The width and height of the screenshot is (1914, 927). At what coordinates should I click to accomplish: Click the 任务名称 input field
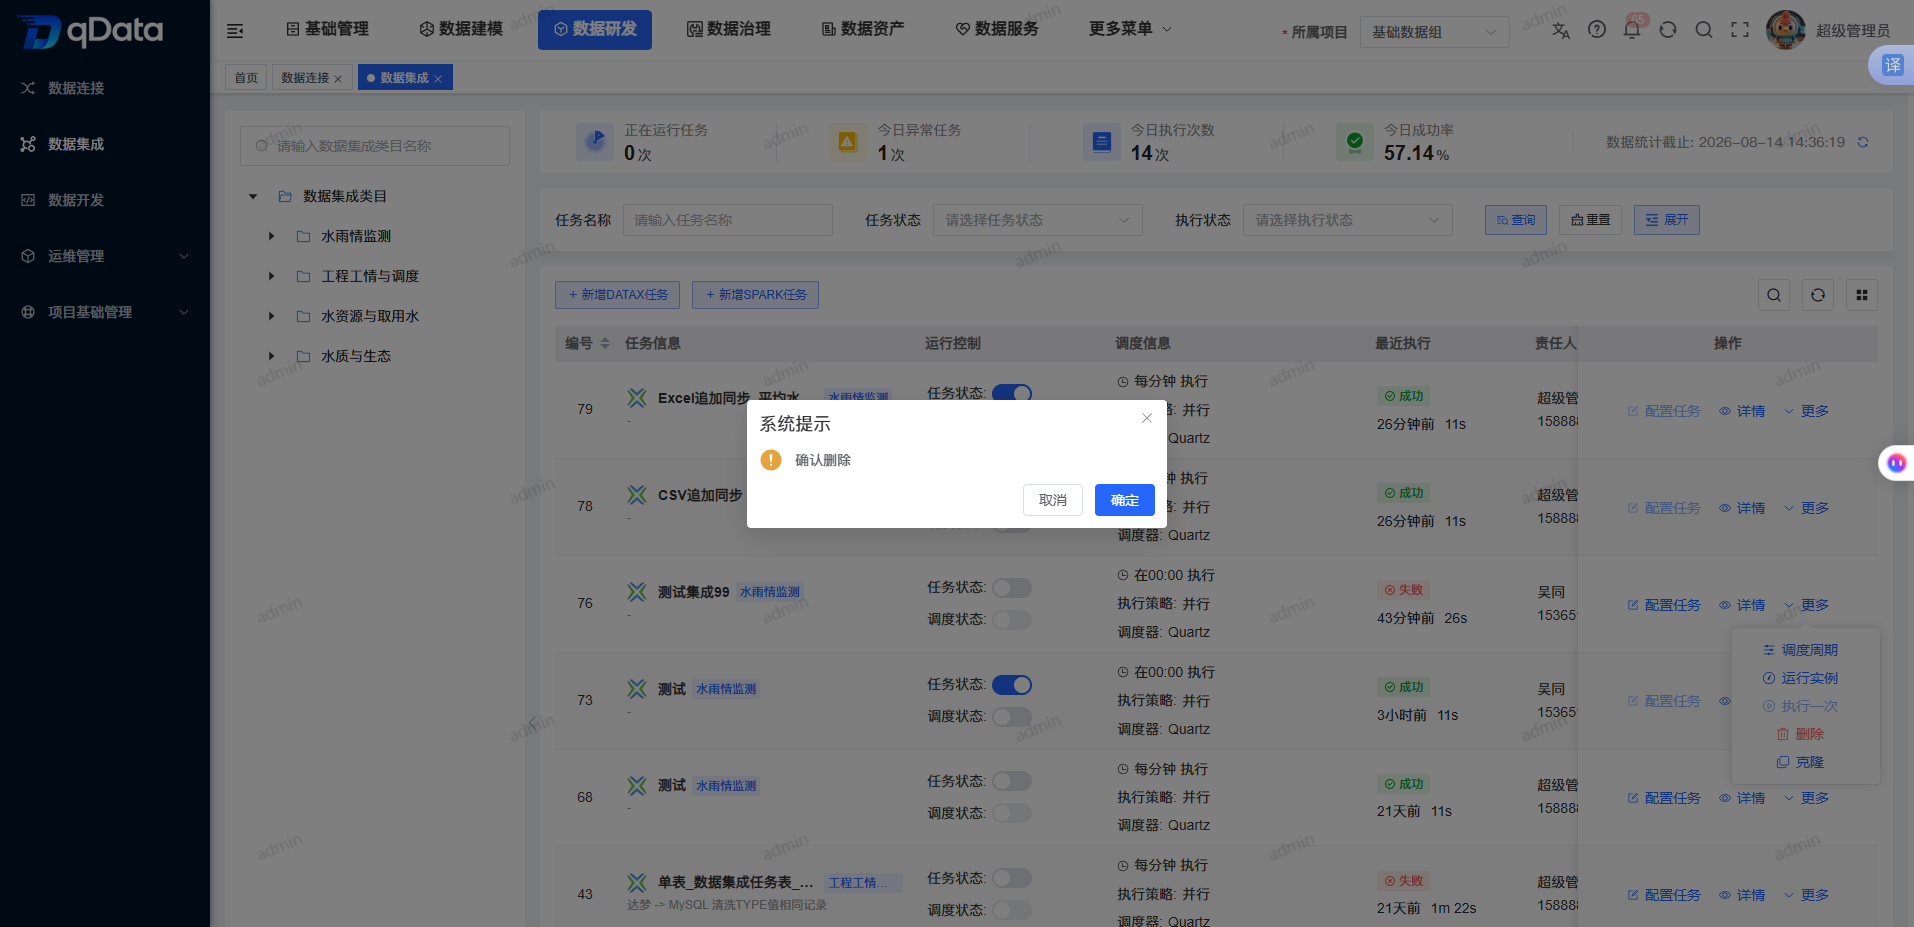pos(728,220)
